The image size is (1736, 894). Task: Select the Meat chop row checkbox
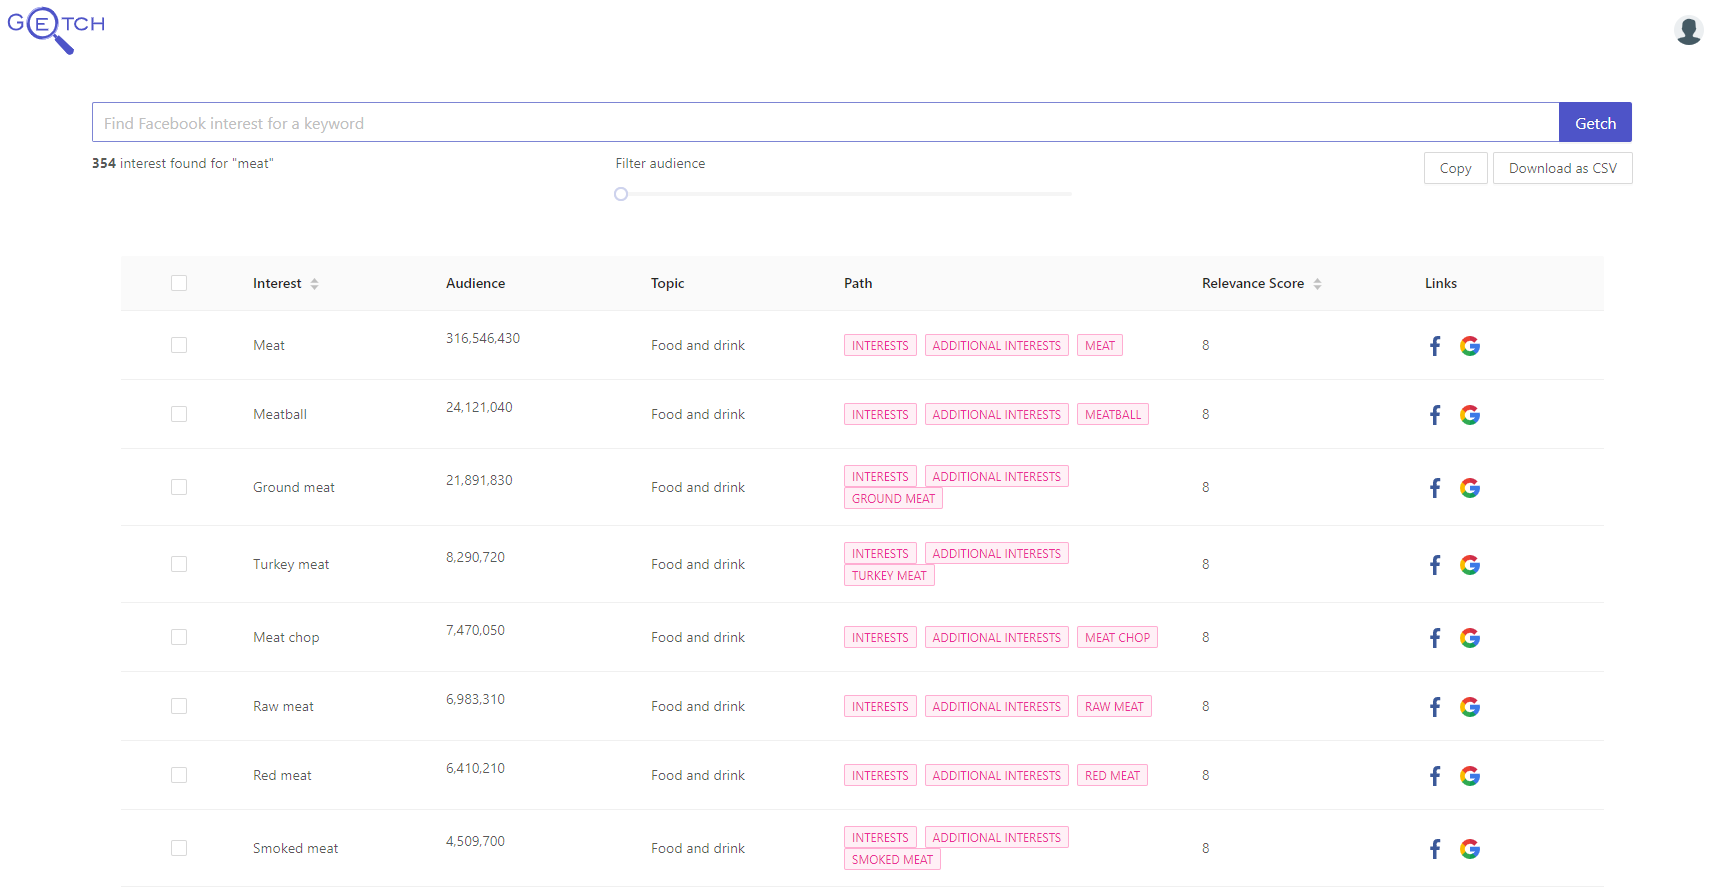pos(179,637)
